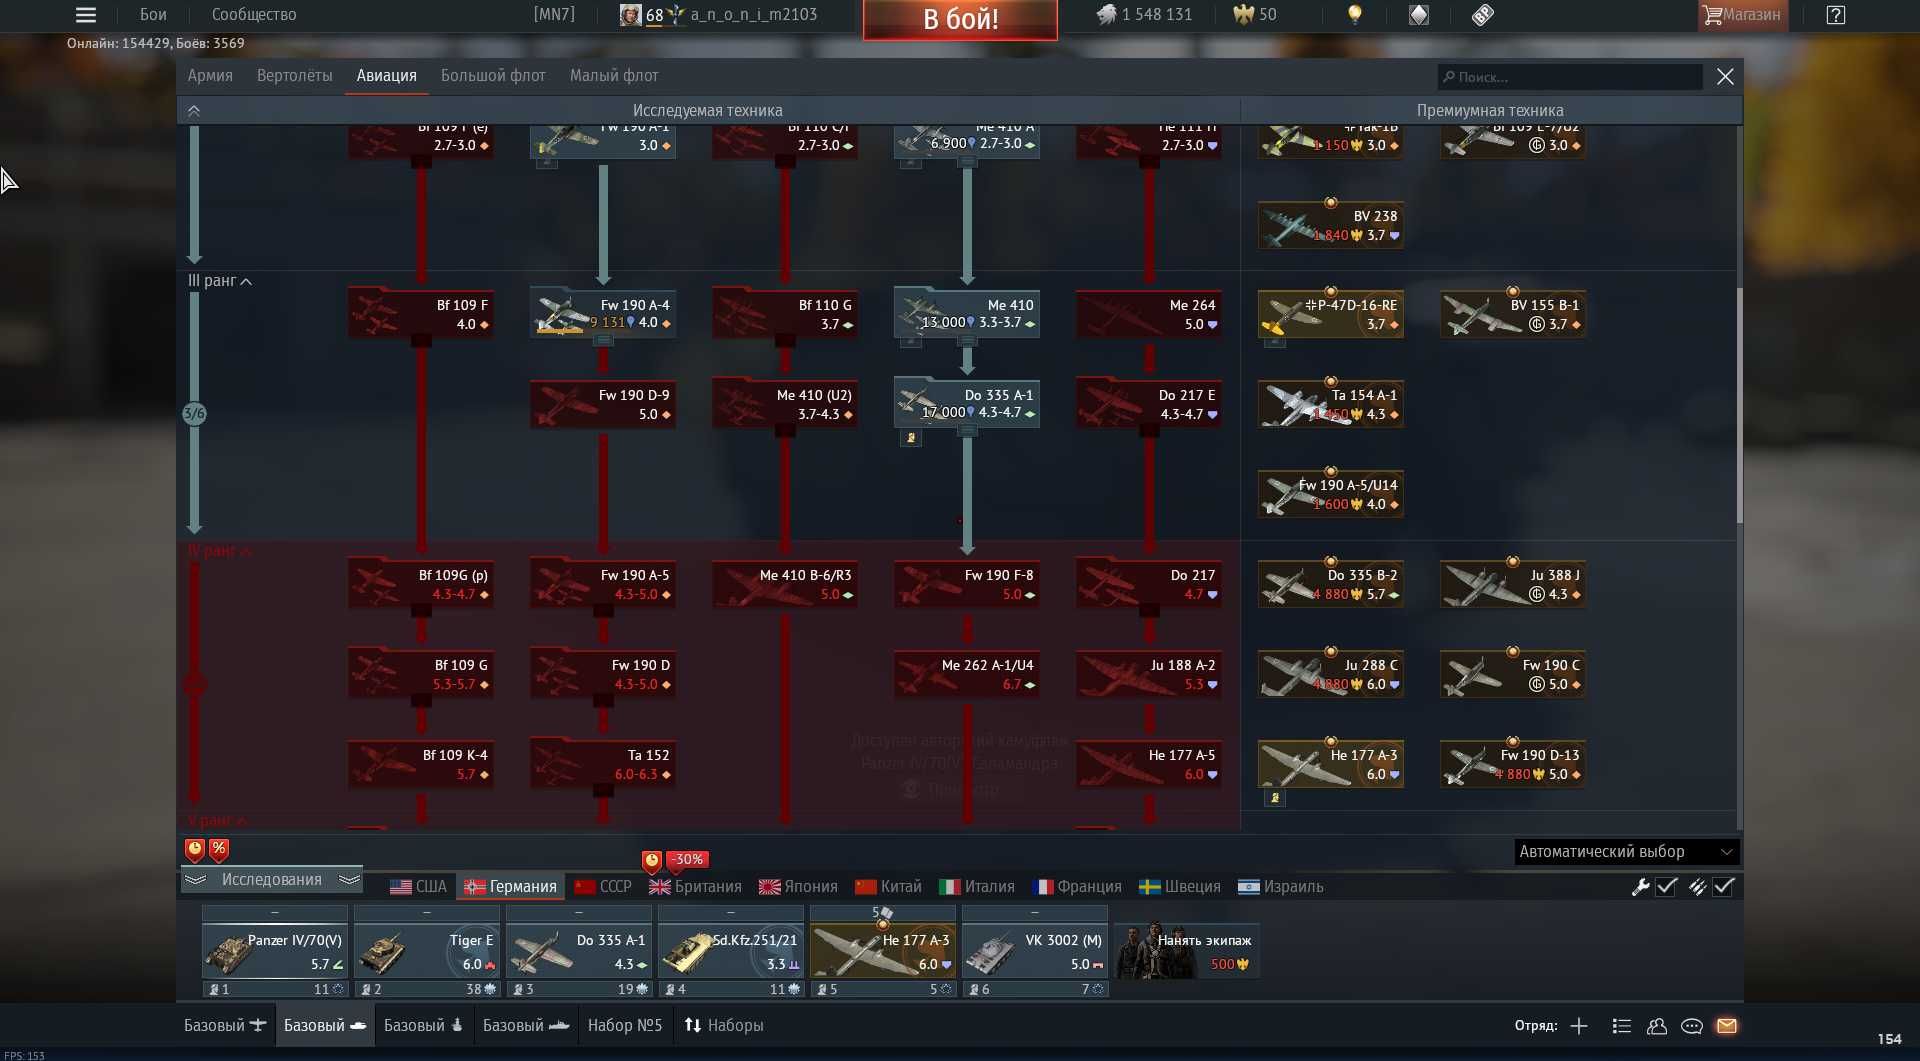Screen dimensions: 1920x1061
Task: Click the lightbulb icon in top bar
Action: pos(1355,15)
